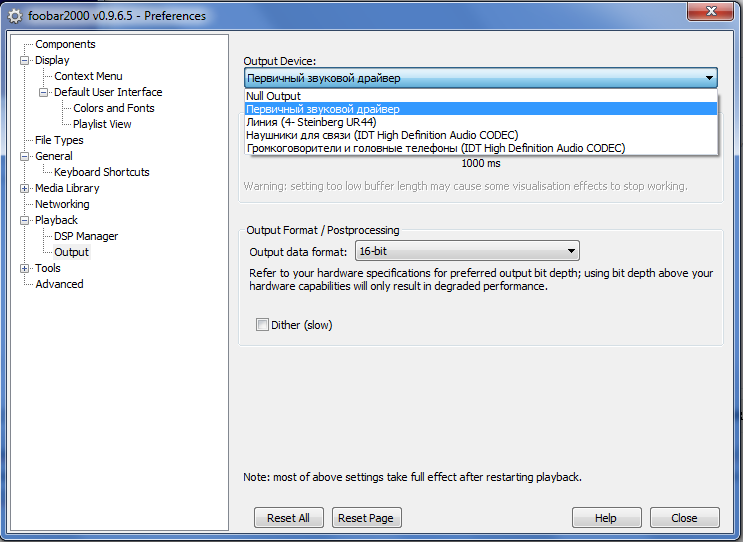Screen dimensions: 743x542
Task: Expand the Media Library tree node
Action: 24,189
